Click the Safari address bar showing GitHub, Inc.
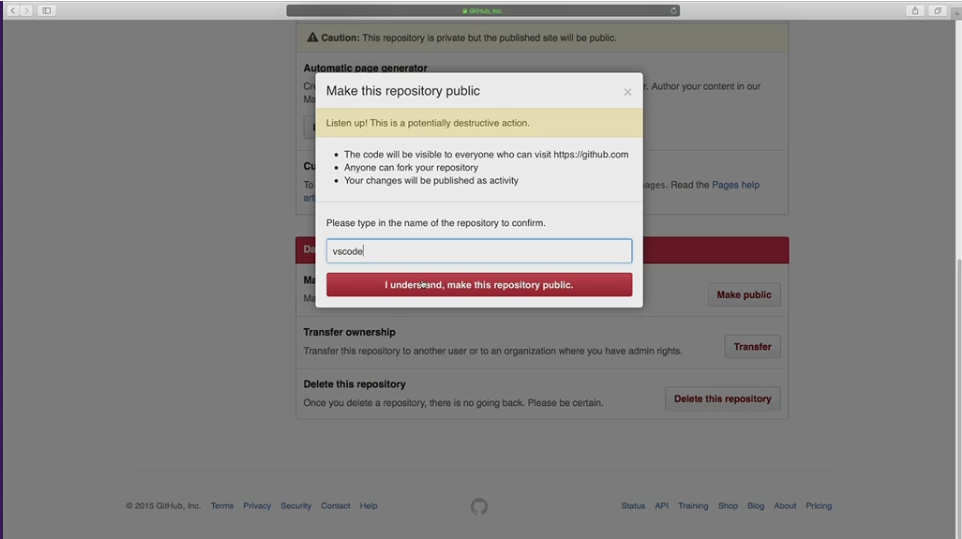Viewport: 962px width, 539px height. click(483, 10)
